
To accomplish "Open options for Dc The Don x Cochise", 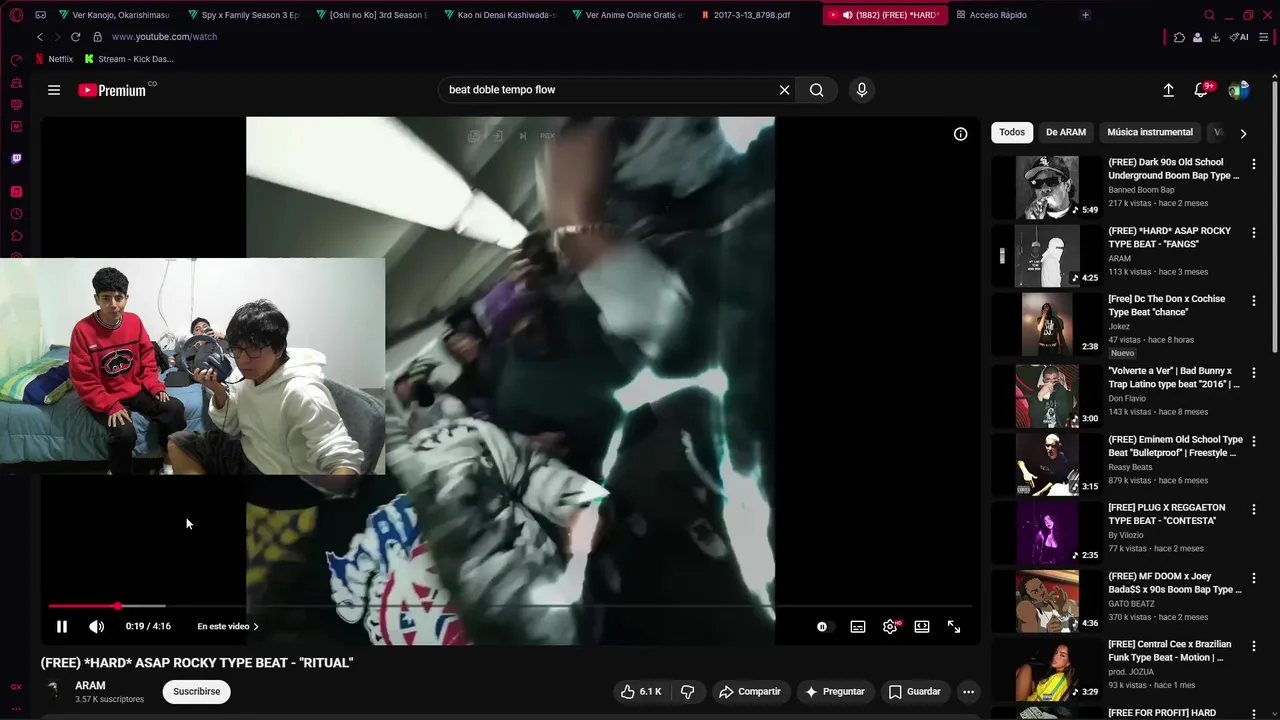I will point(1254,301).
